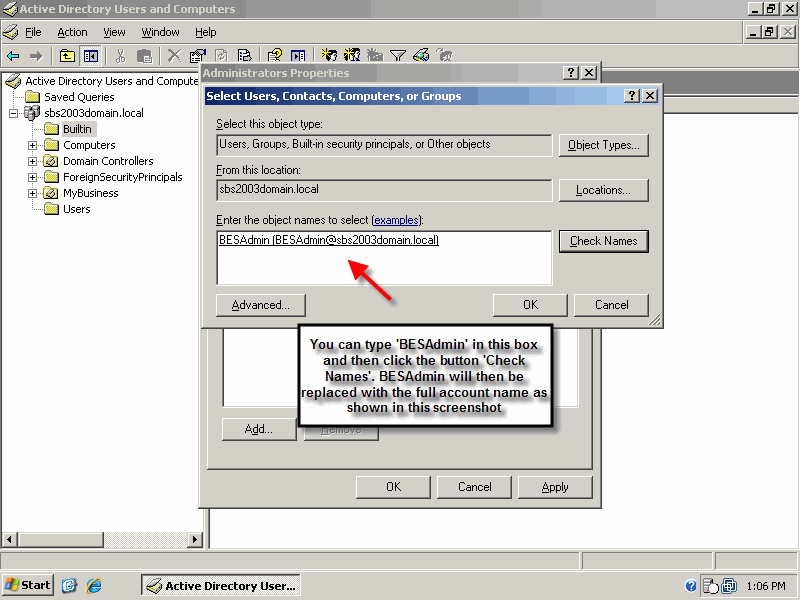Expand the MyBusiness tree node

[32, 193]
